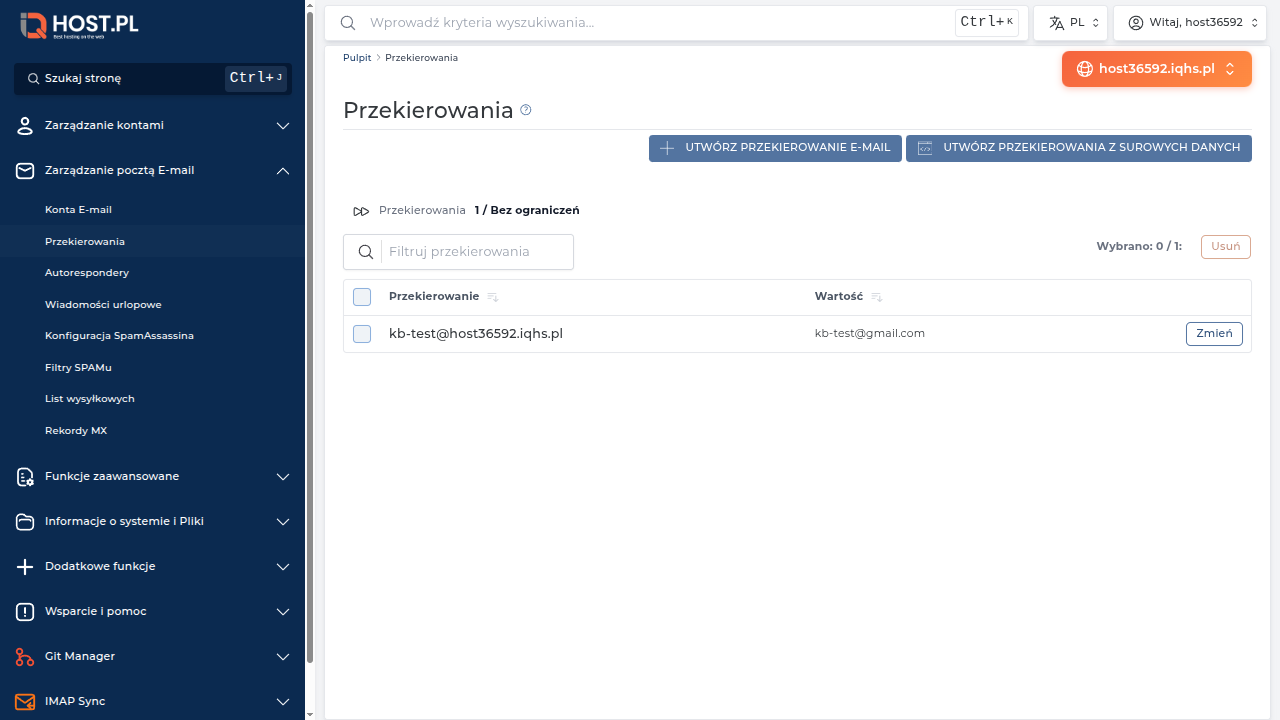Expand Git Manager chevron

[283, 657]
